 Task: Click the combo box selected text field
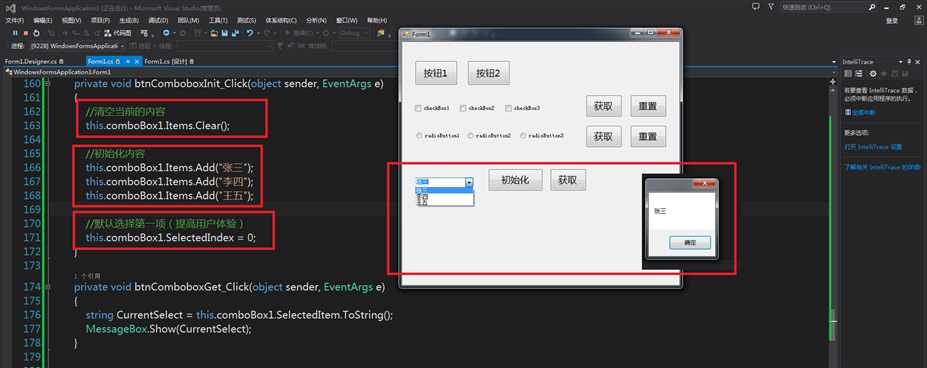[440, 183]
